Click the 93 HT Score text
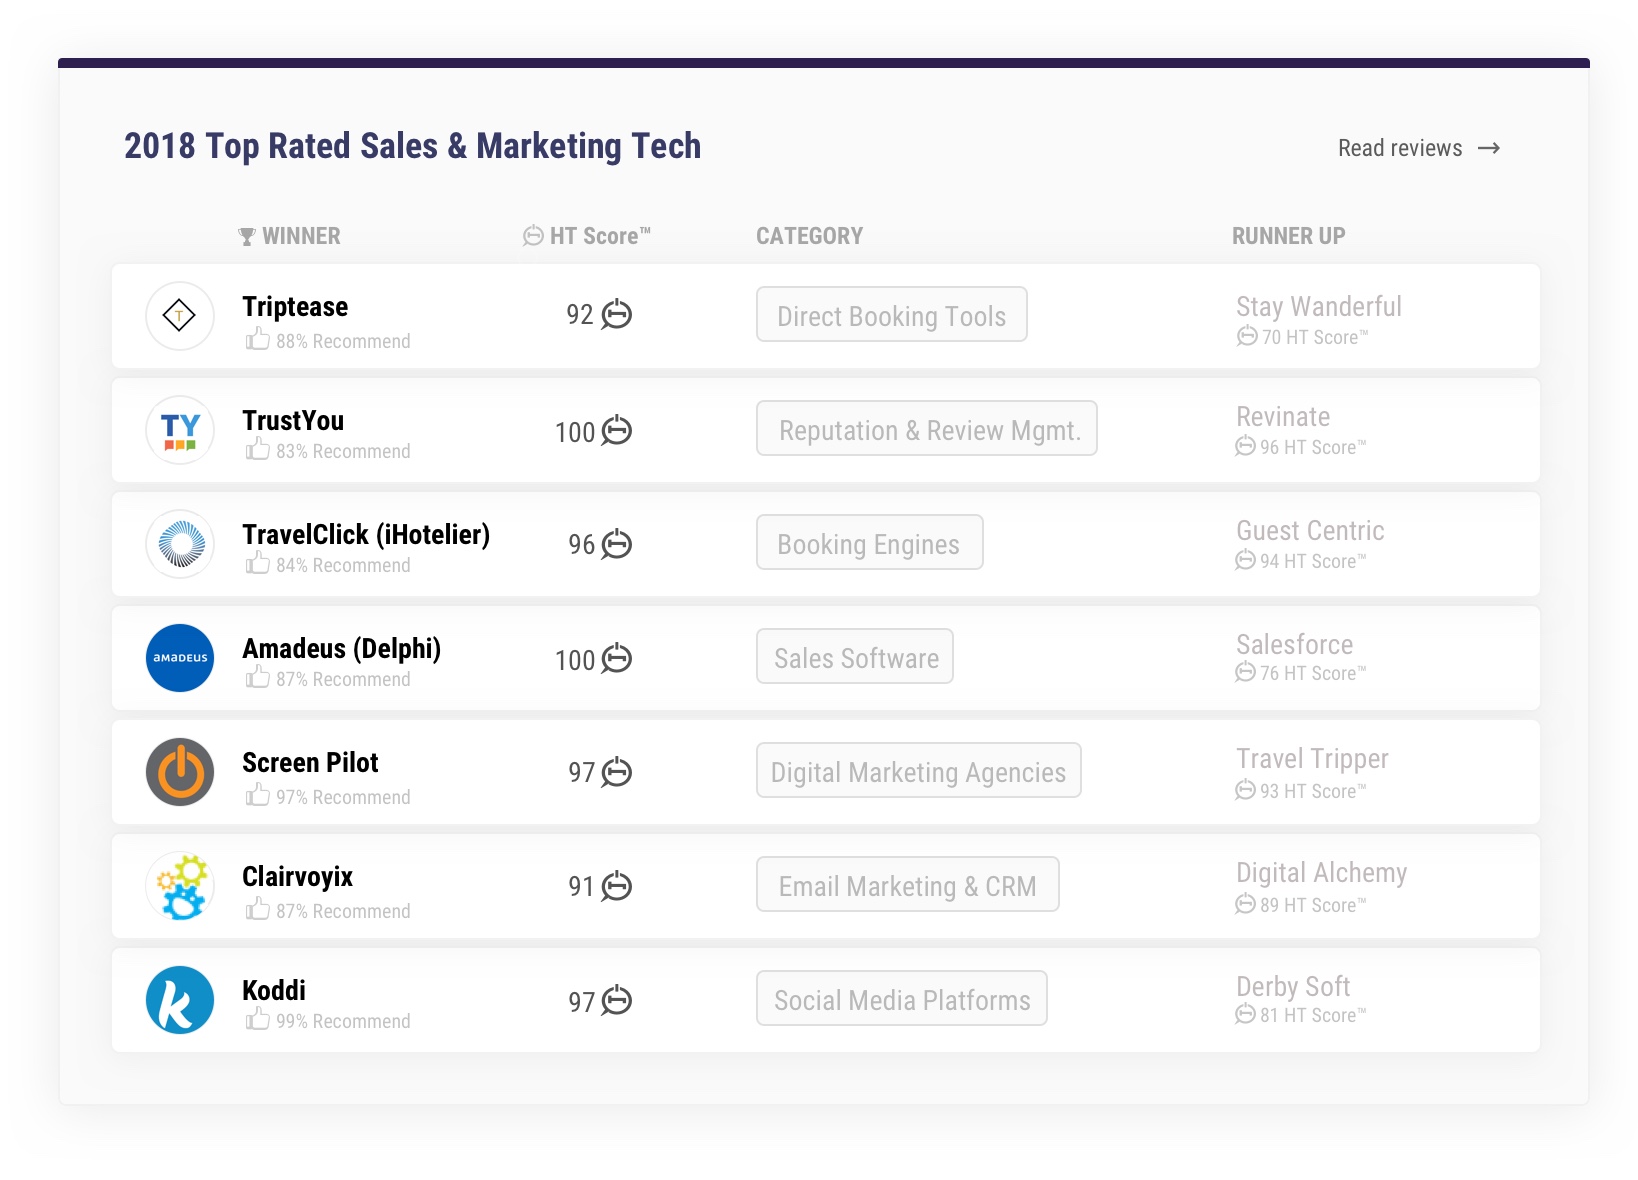This screenshot has width=1638, height=1180. (x=1312, y=792)
